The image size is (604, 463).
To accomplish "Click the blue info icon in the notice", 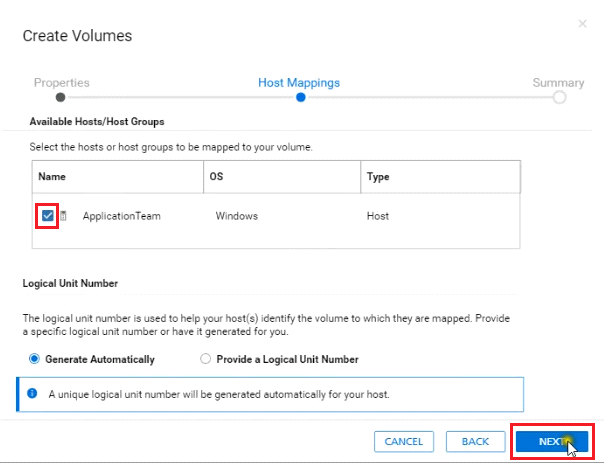I will [x=33, y=393].
